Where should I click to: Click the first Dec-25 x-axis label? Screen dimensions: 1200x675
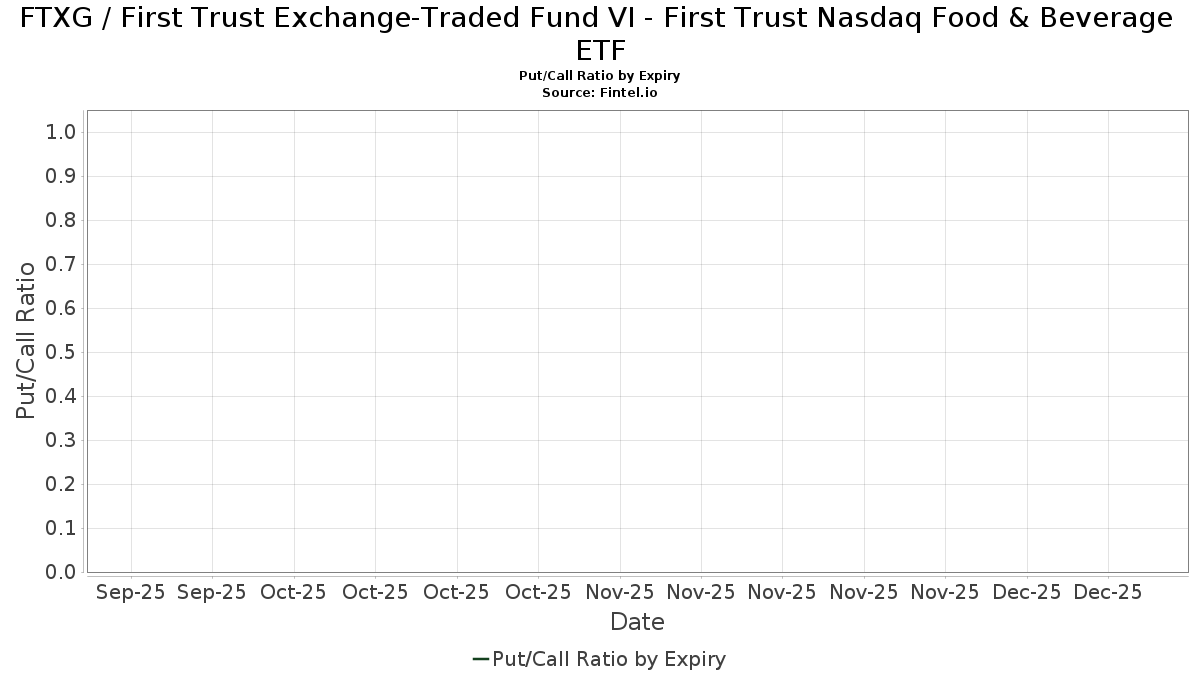click(x=1026, y=592)
